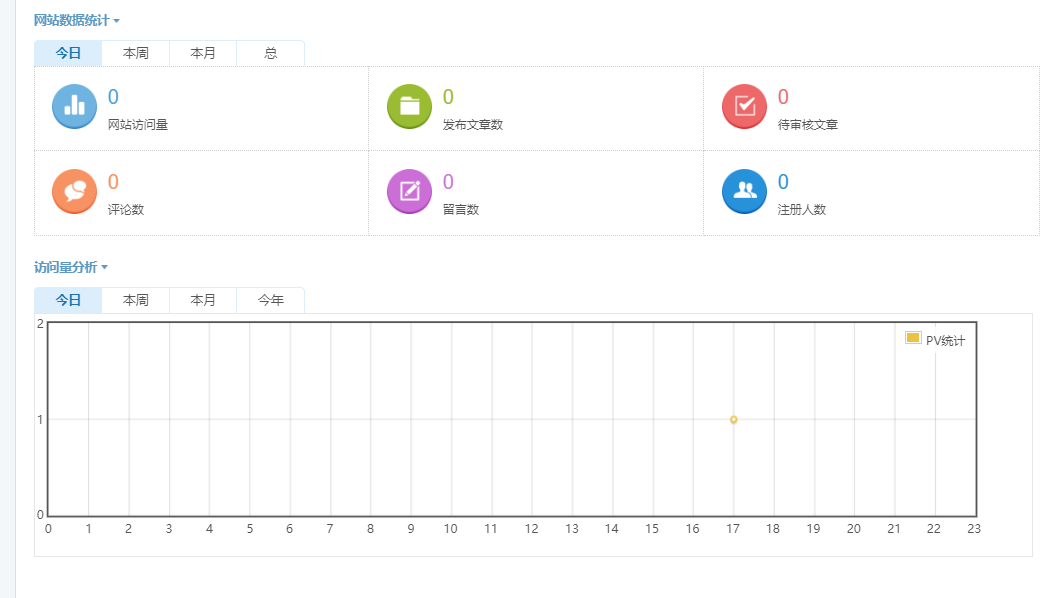Click the blue users 注册人数 icon
The image size is (1053, 598).
(744, 191)
